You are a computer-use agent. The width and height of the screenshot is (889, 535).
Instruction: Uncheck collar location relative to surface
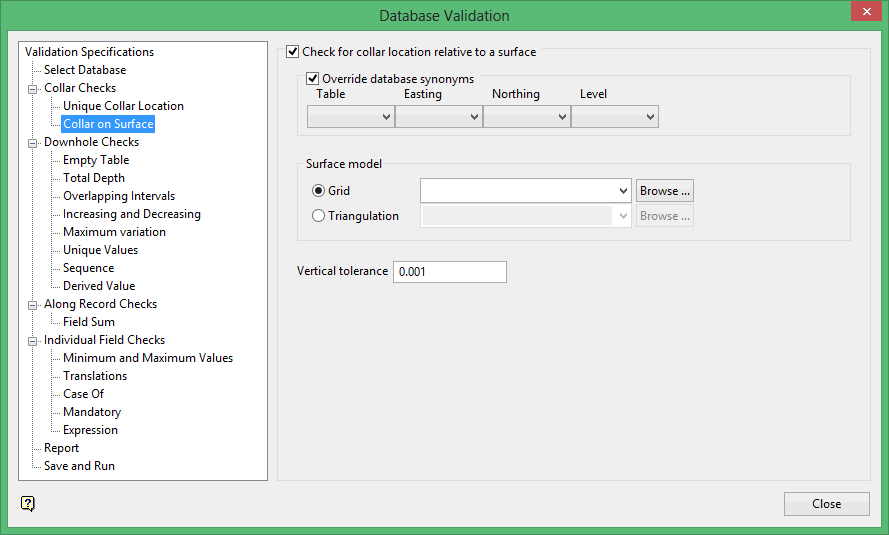coord(293,52)
